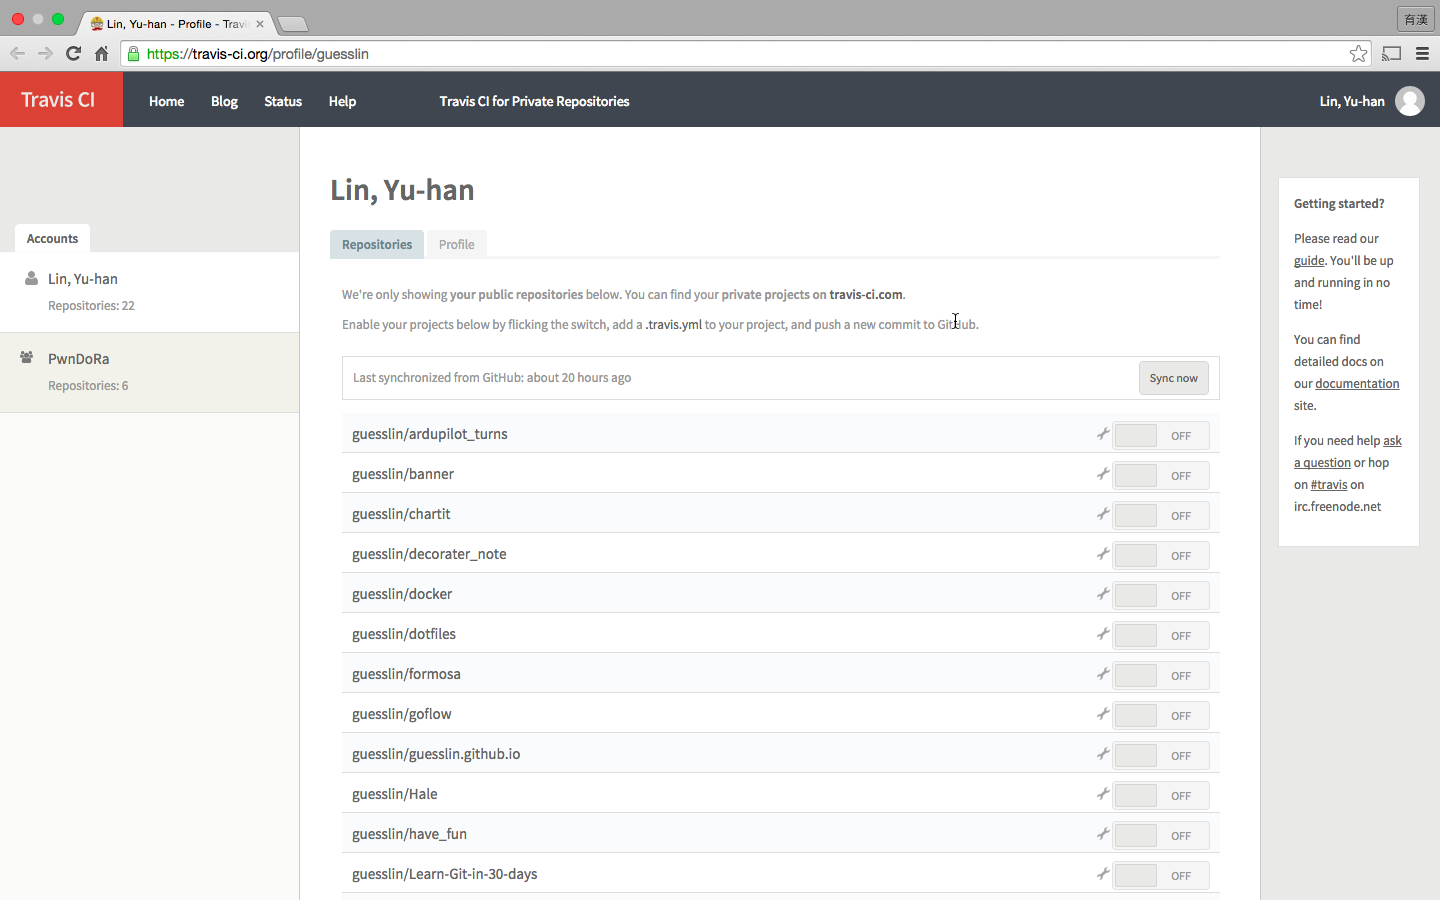Open settings wrench for guesslin/banner
This screenshot has width=1440, height=900.
(1103, 474)
